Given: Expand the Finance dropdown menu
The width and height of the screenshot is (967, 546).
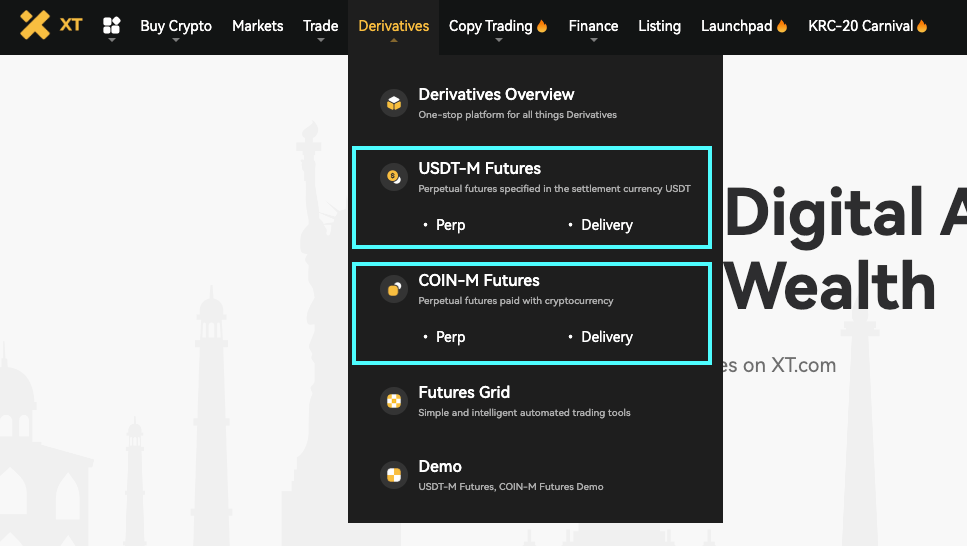Looking at the screenshot, I should [593, 27].
